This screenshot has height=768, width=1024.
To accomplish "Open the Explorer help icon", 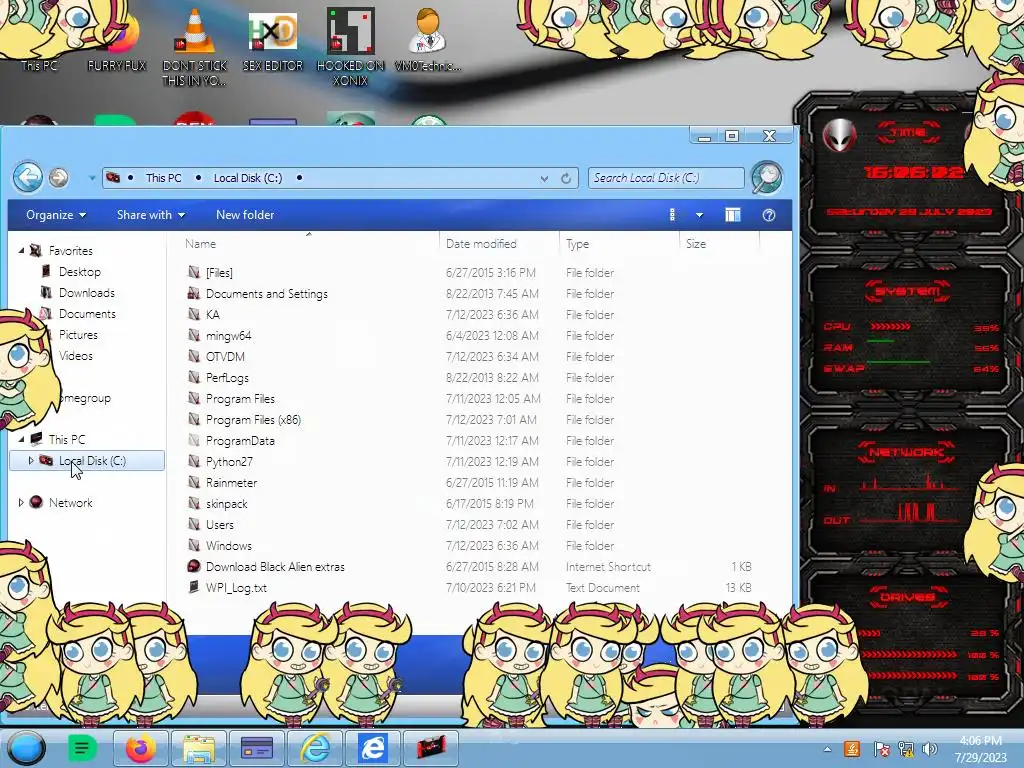I will pos(769,215).
